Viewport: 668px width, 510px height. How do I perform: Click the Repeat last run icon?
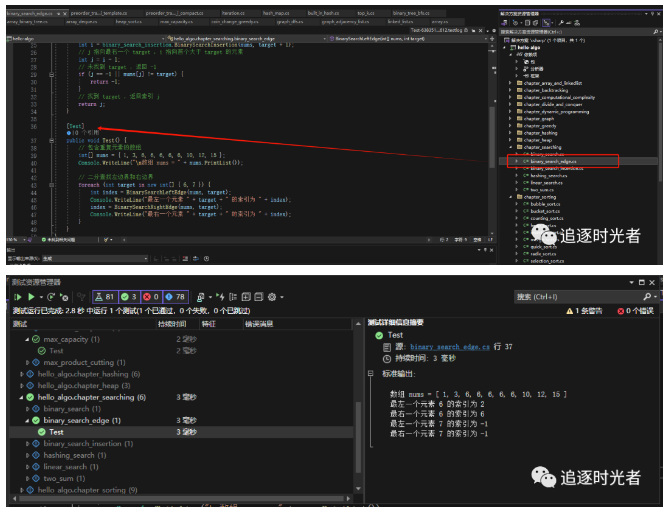[51, 297]
